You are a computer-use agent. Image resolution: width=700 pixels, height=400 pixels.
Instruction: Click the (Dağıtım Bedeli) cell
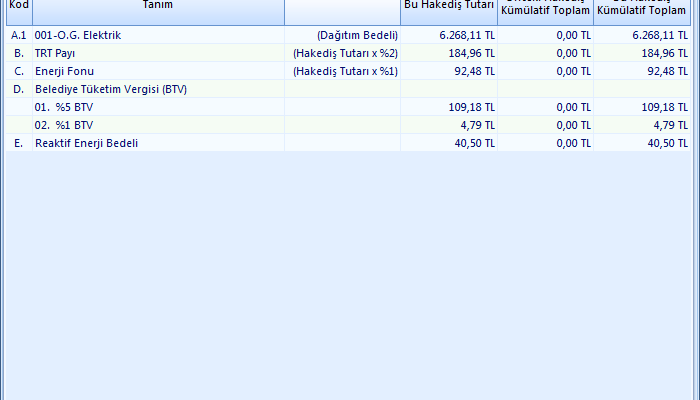tap(357, 35)
